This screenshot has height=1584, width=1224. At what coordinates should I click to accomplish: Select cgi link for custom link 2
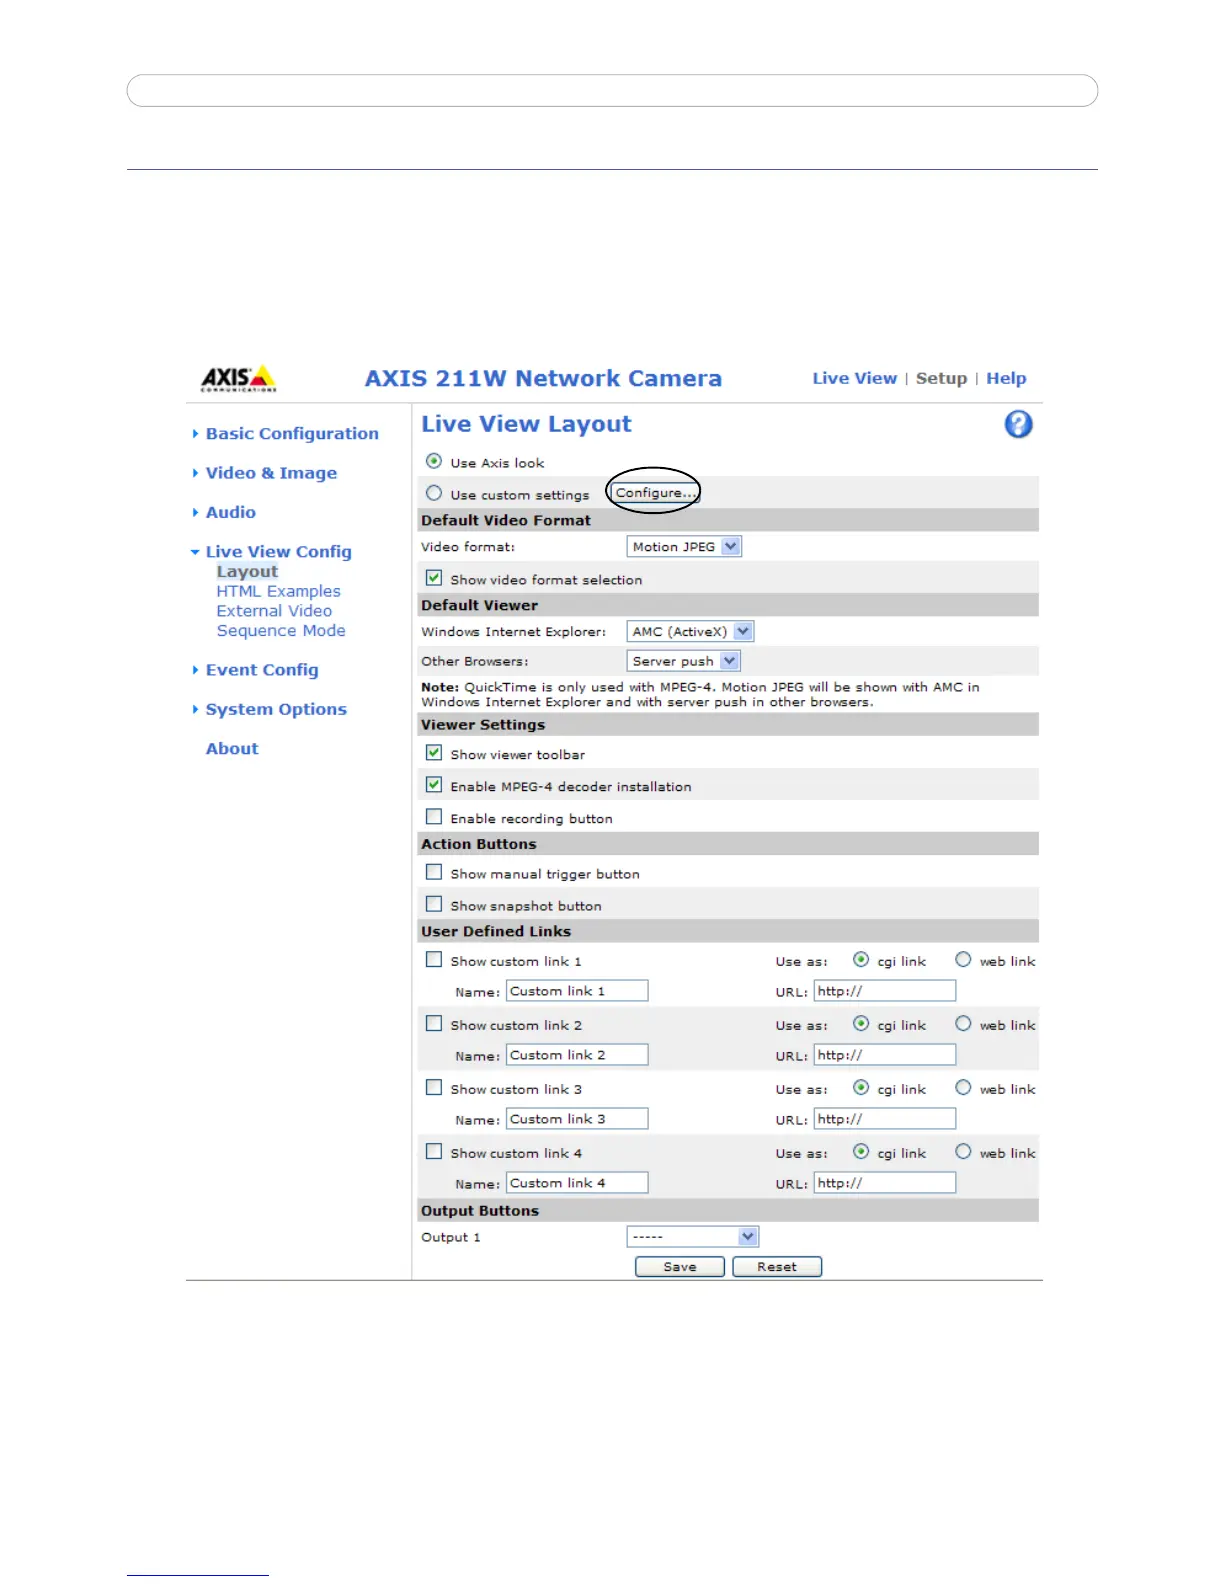861,1023
